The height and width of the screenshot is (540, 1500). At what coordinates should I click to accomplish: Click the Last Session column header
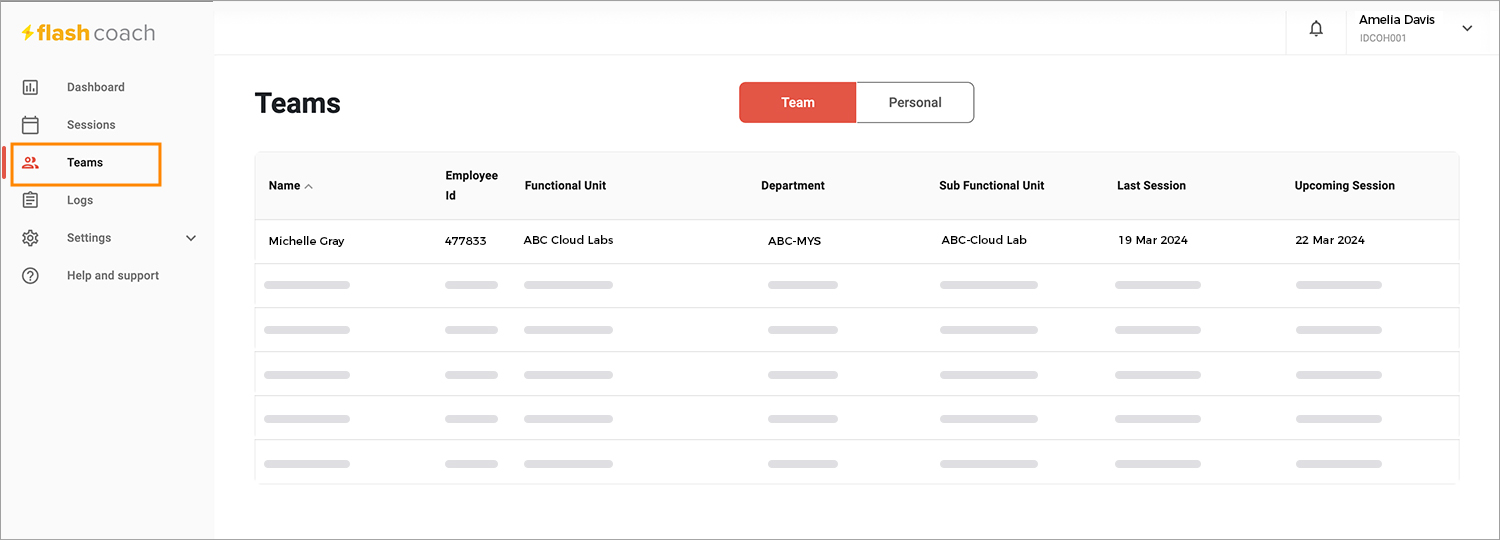tap(1151, 185)
